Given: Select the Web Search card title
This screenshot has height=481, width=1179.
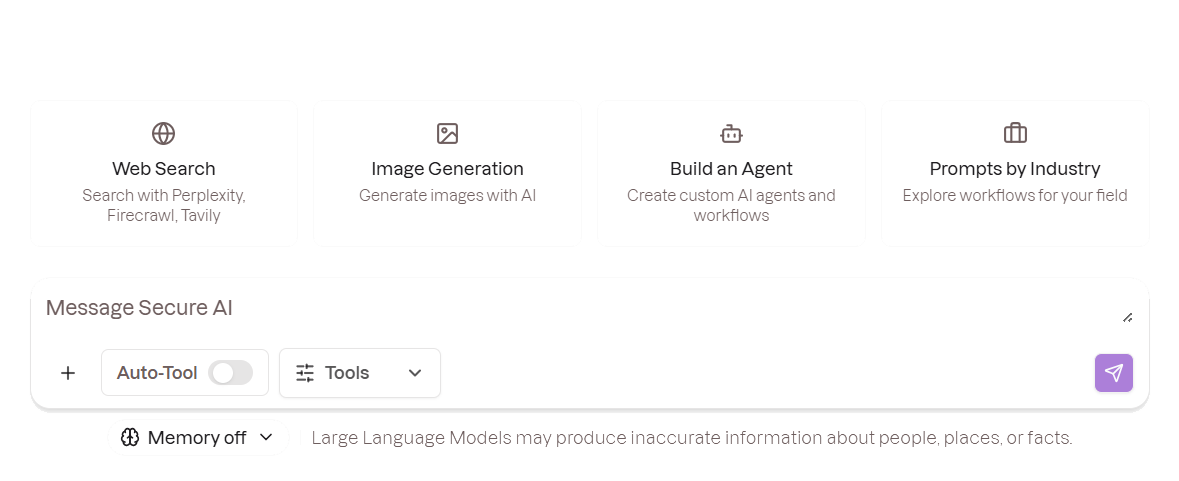Looking at the screenshot, I should (x=164, y=169).
